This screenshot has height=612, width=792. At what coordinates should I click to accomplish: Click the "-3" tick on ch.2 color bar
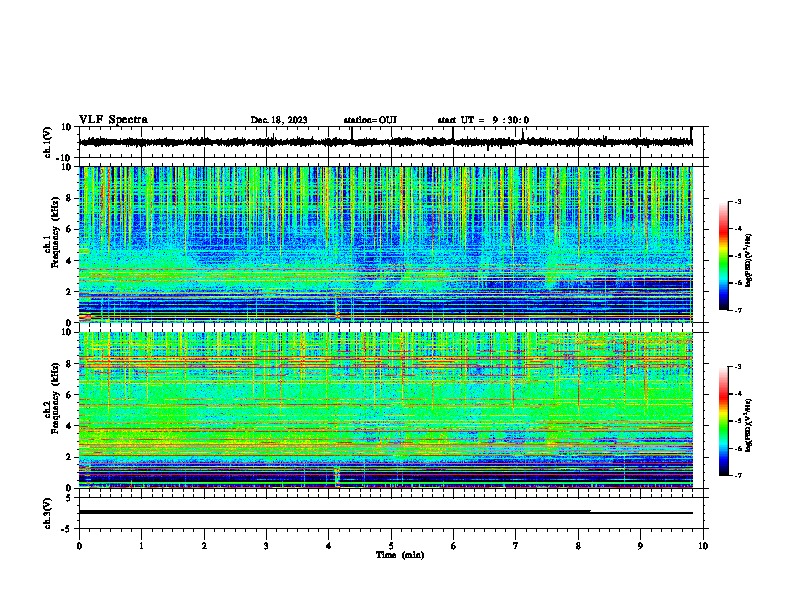pos(738,367)
